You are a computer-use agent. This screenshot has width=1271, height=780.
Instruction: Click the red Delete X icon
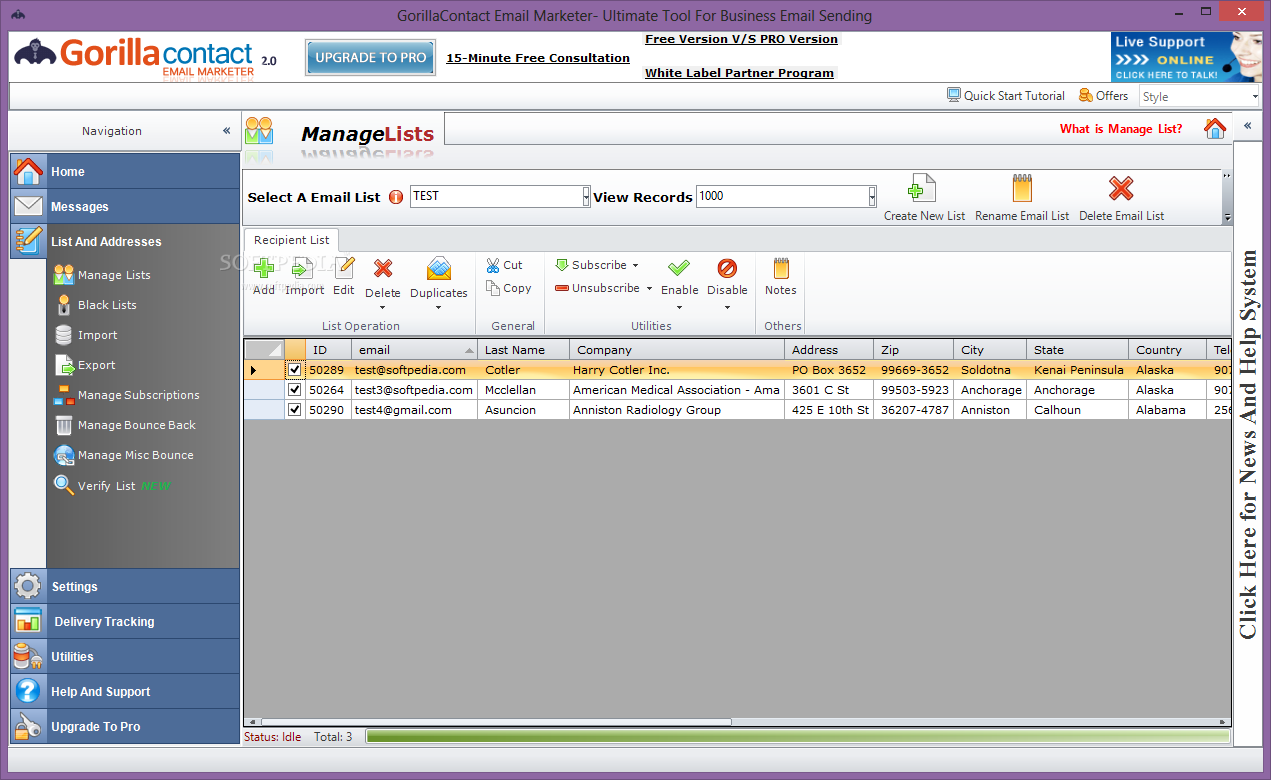tap(383, 269)
